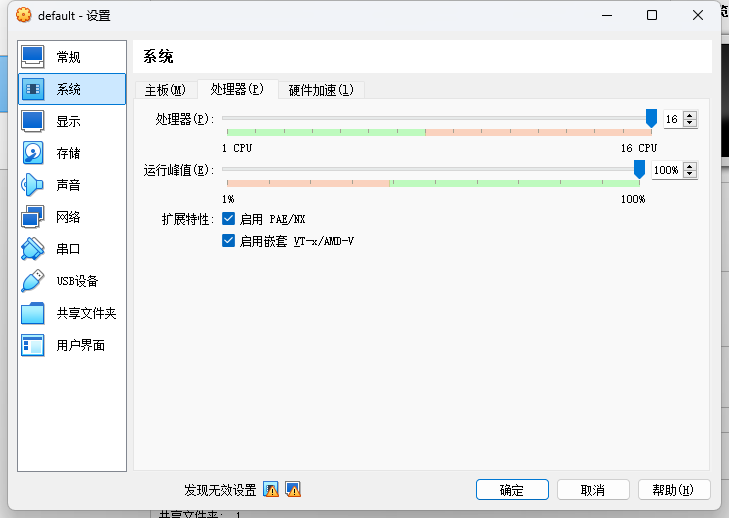The image size is (729, 518).
Task: Toggle 启用嵌套 VT-x/AMD-V checkbox
Action: point(228,241)
